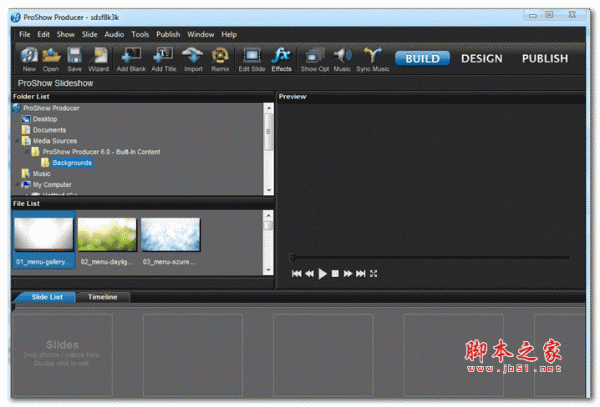Click the Add Blank slide icon
Image resolution: width=600 pixels, height=407 pixels.
click(x=131, y=59)
